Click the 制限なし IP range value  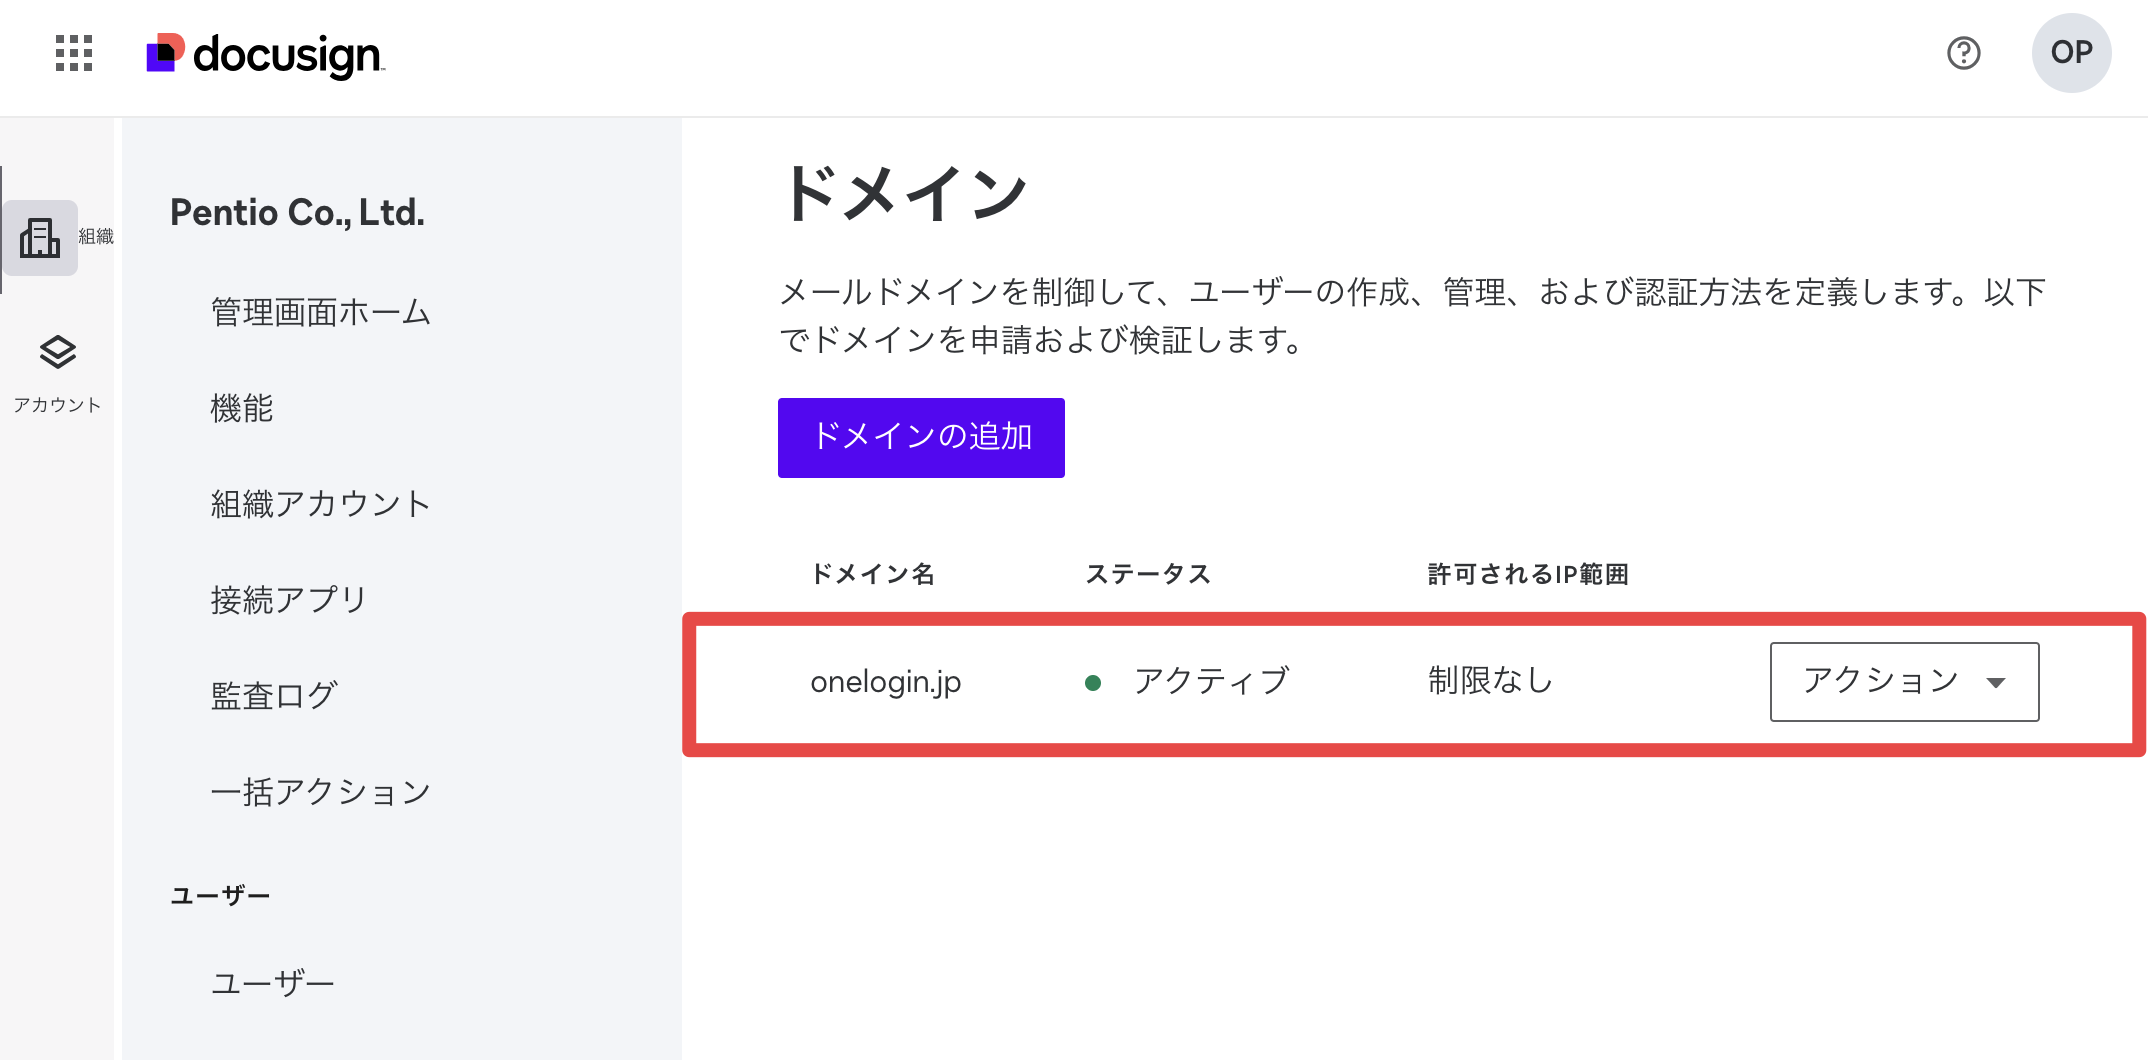coord(1490,681)
